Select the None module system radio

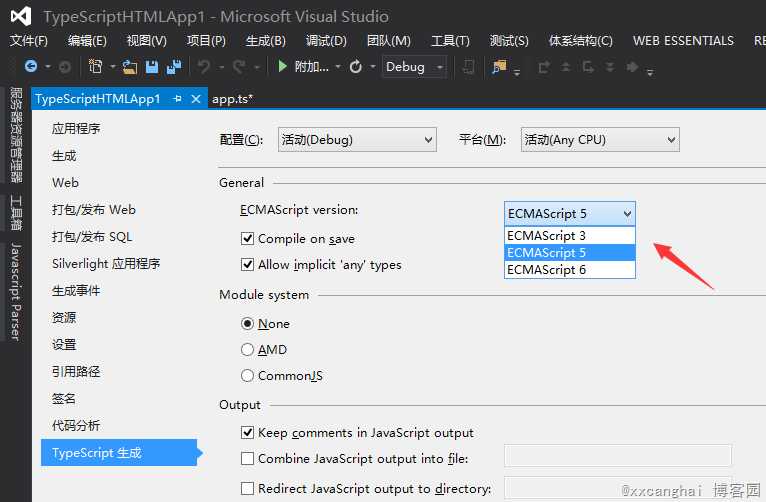[248, 324]
